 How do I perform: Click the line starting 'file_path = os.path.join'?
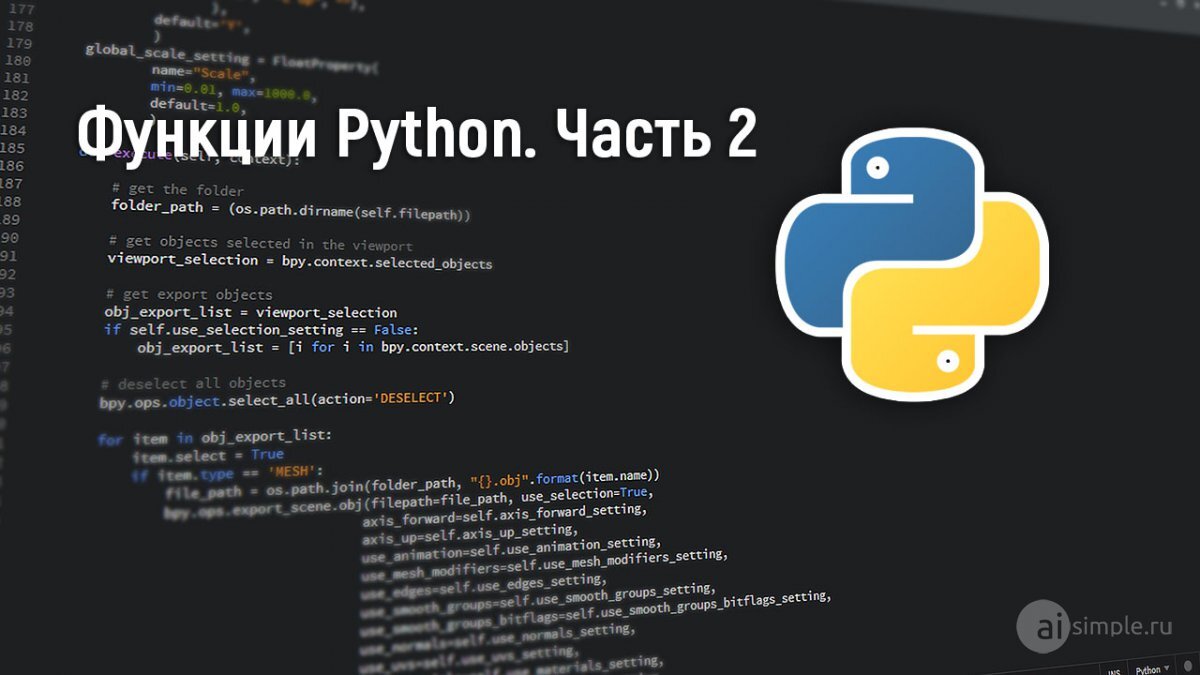[x=412, y=486]
